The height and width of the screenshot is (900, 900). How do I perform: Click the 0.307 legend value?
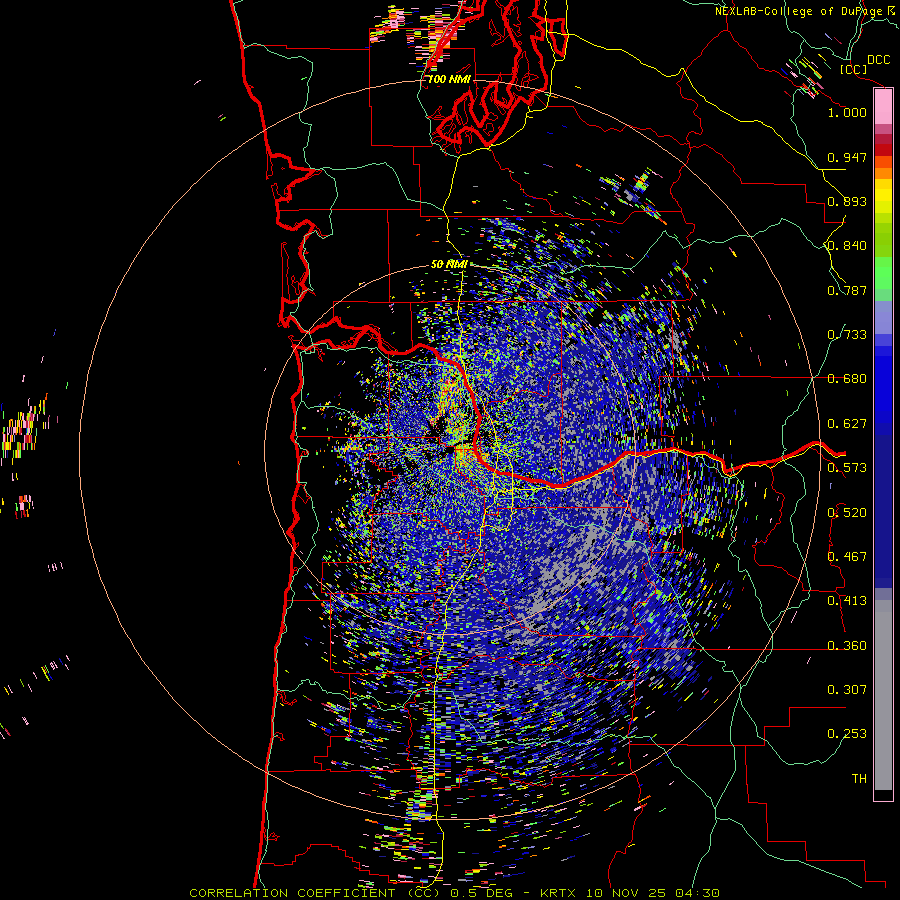tap(847, 690)
